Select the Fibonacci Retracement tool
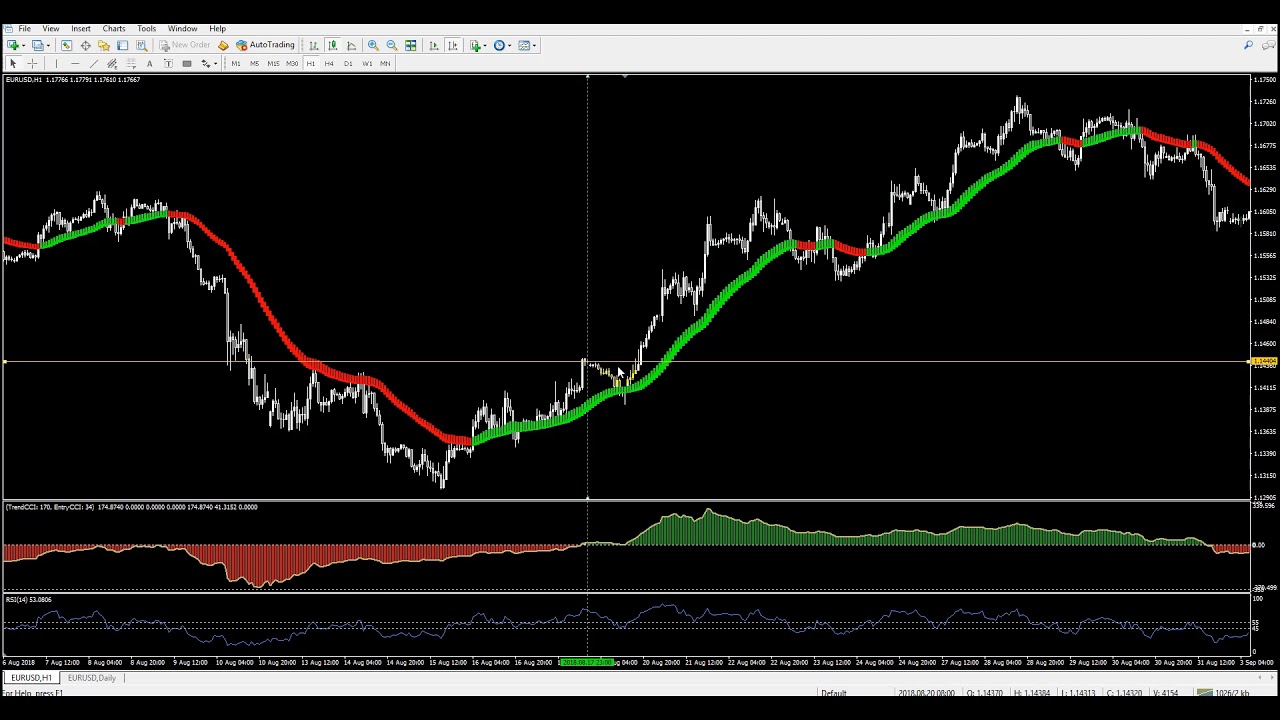Viewport: 1280px width, 720px height. (x=131, y=63)
